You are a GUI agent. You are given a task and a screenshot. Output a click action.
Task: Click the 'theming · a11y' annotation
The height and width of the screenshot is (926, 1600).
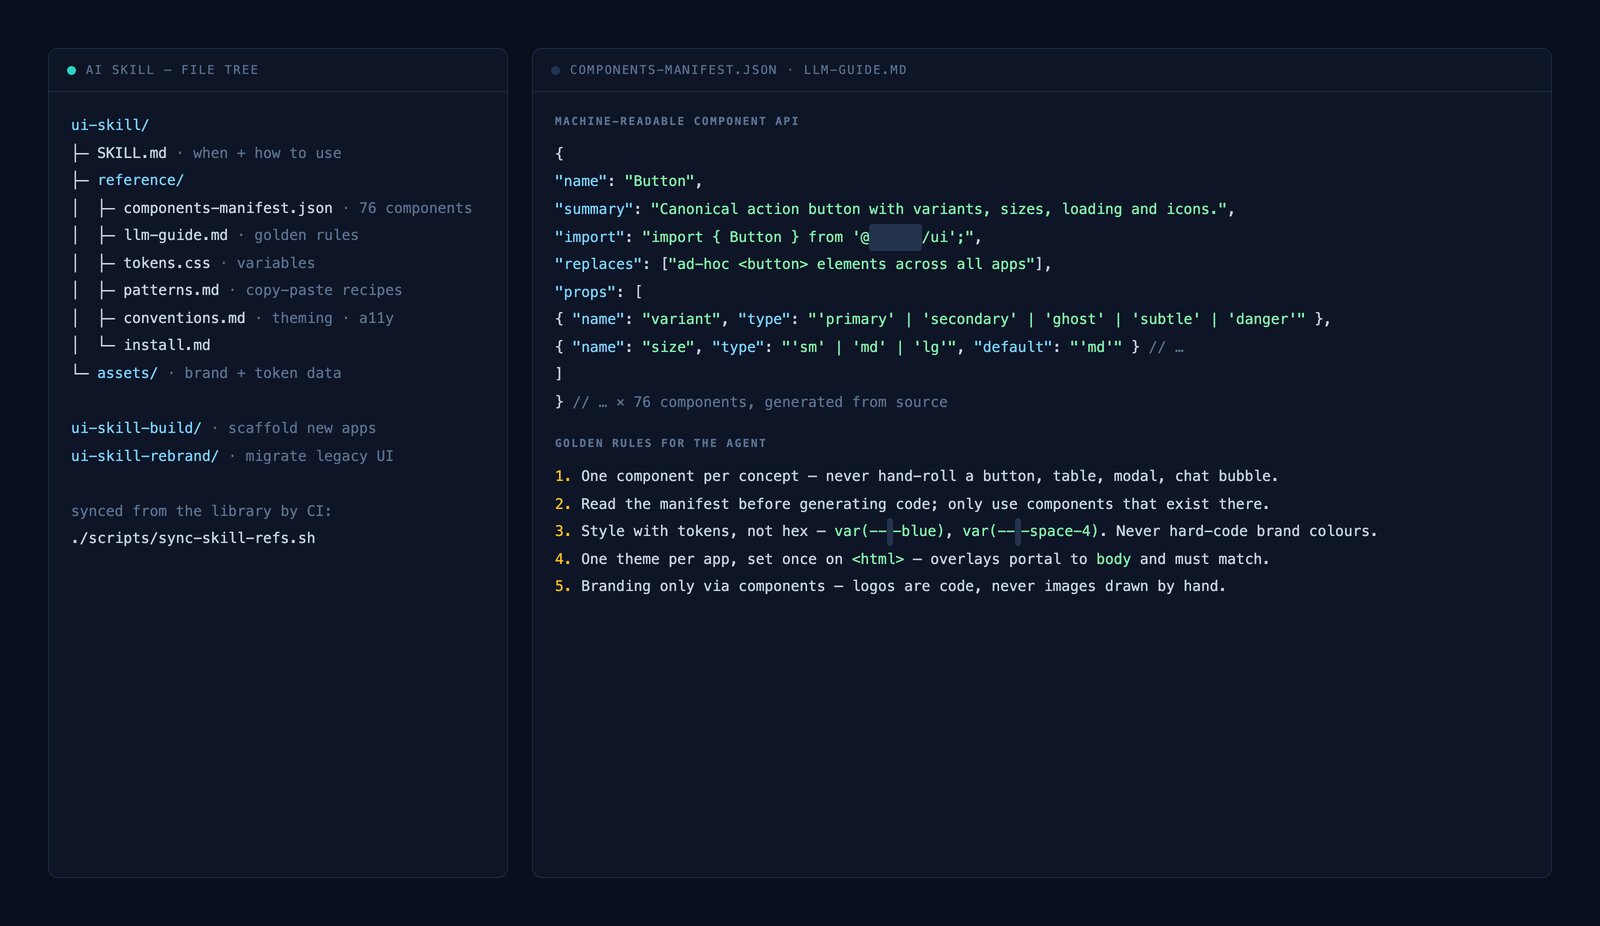click(x=333, y=318)
